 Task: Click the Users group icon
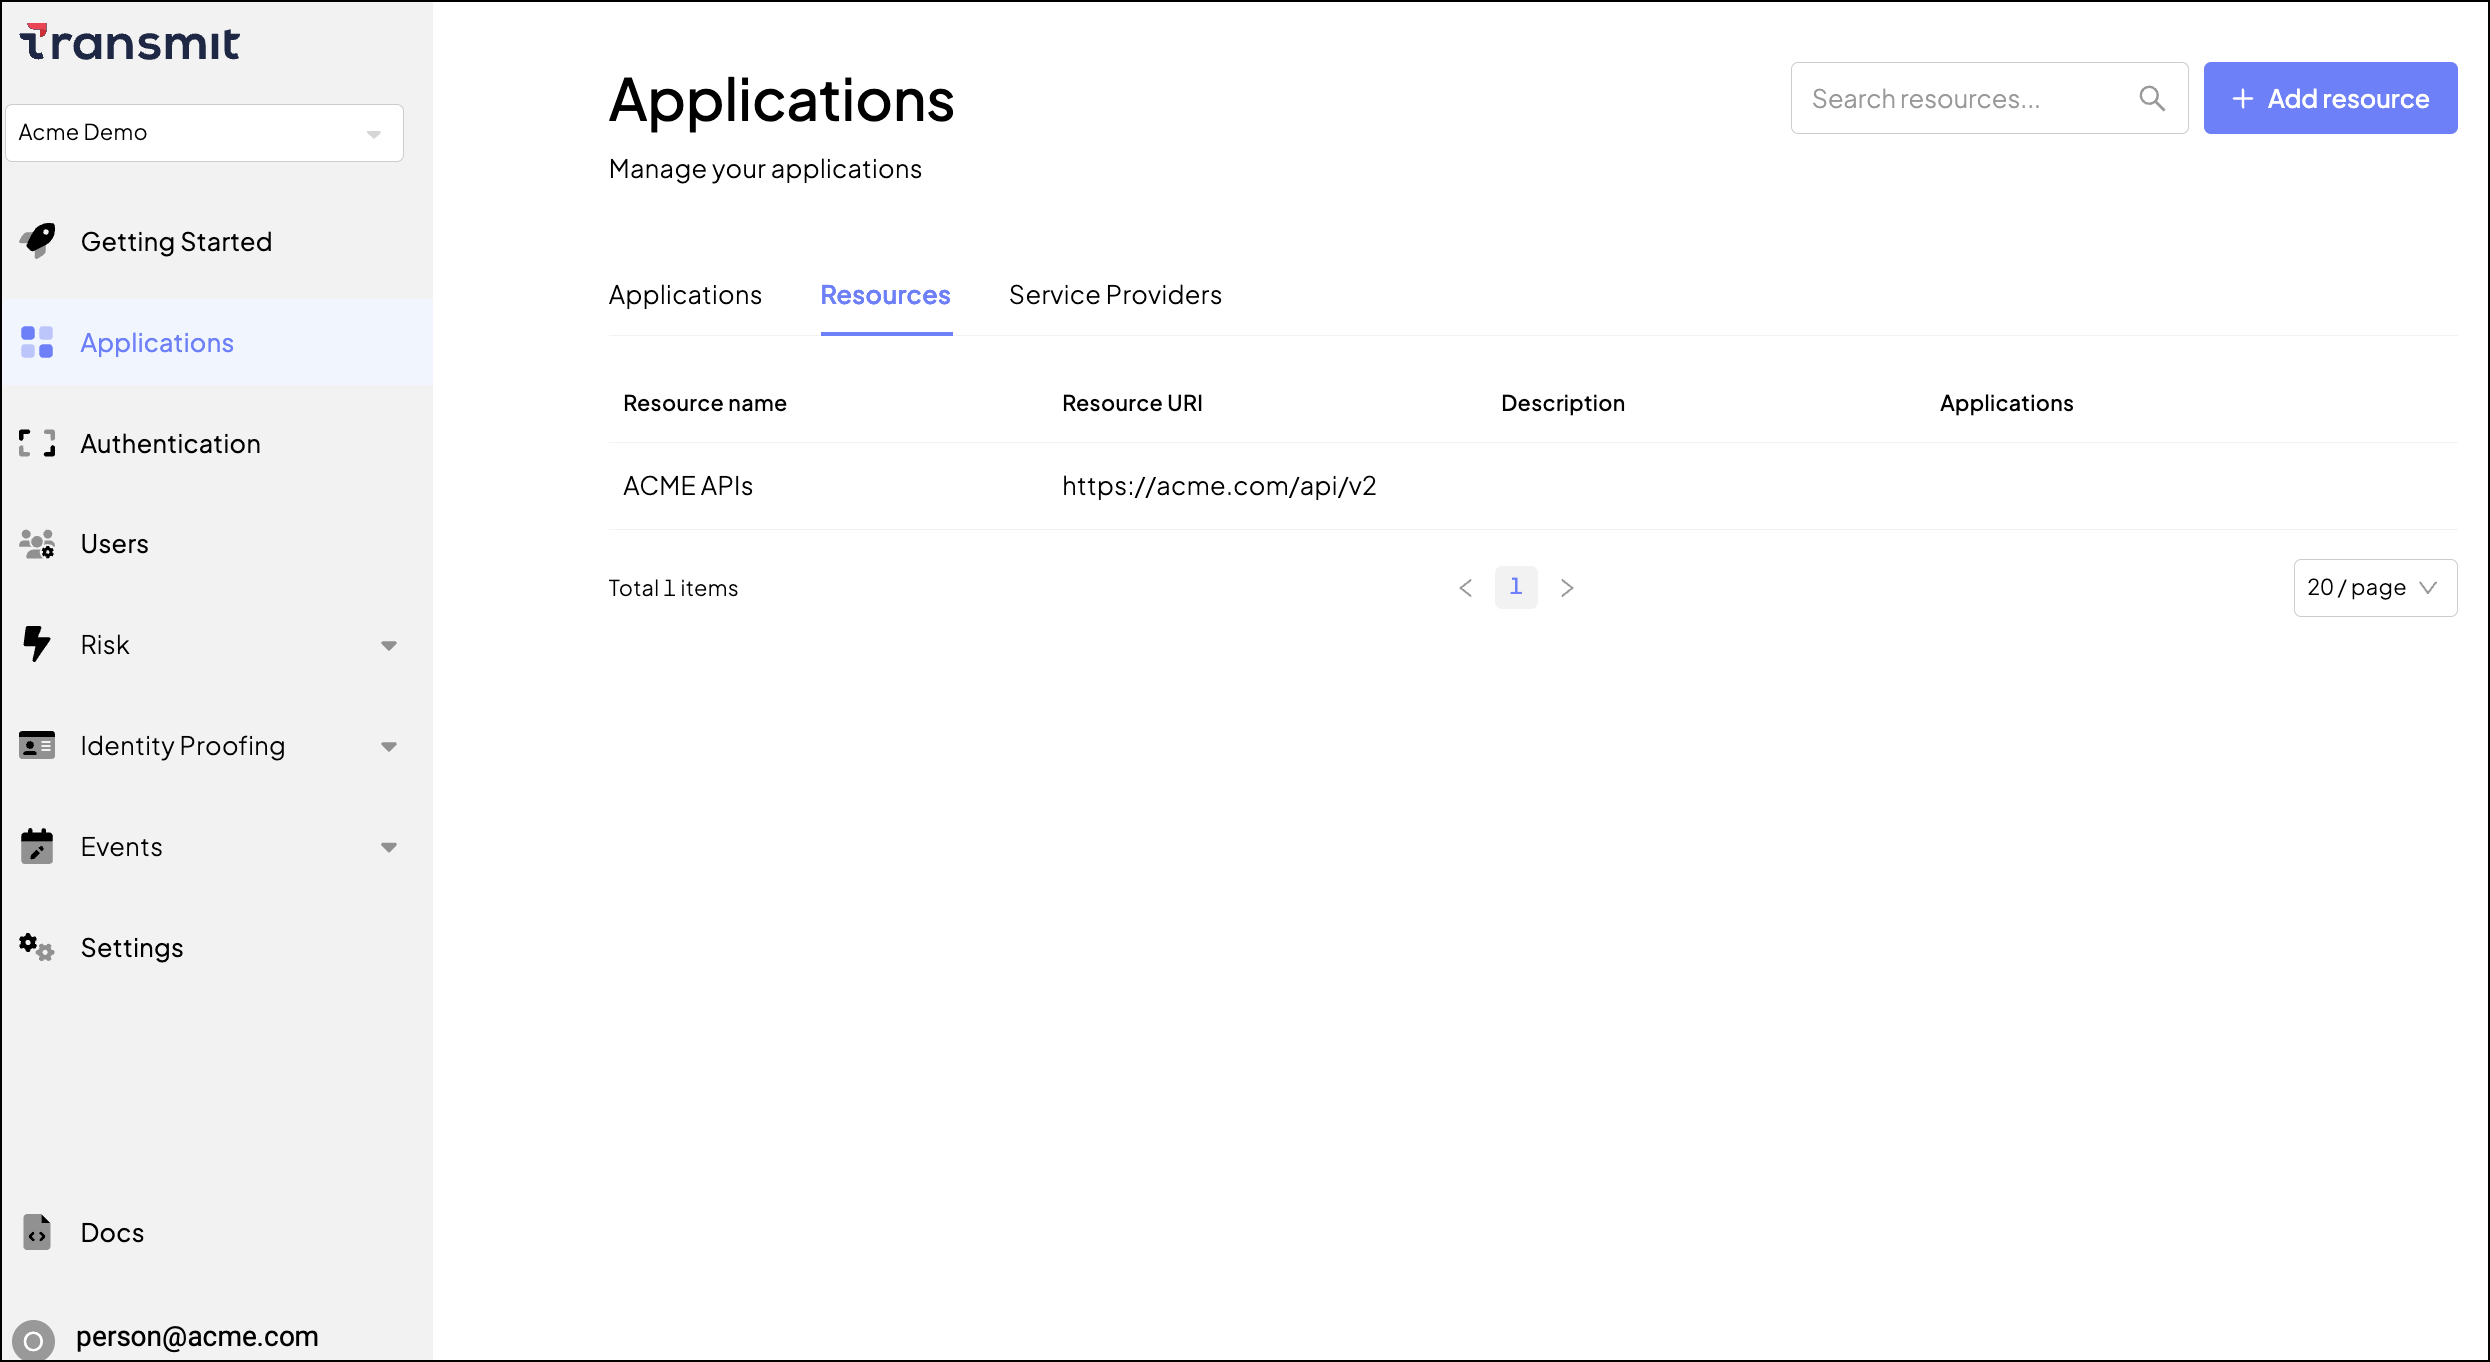click(x=37, y=544)
